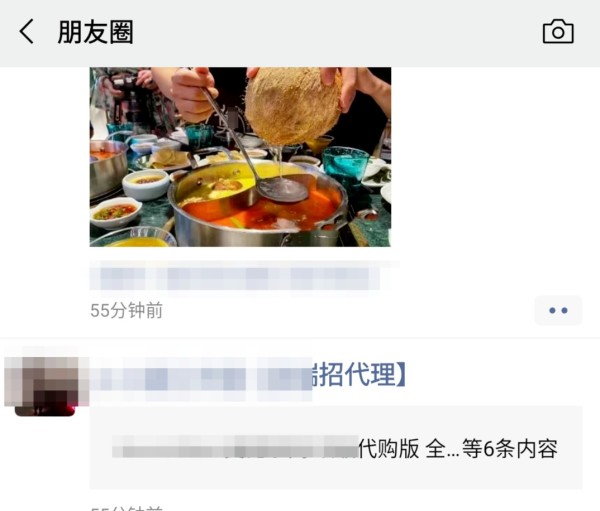Image resolution: width=600 pixels, height=511 pixels.
Task: Tap the coconut being poured in the photo
Action: click(x=293, y=103)
